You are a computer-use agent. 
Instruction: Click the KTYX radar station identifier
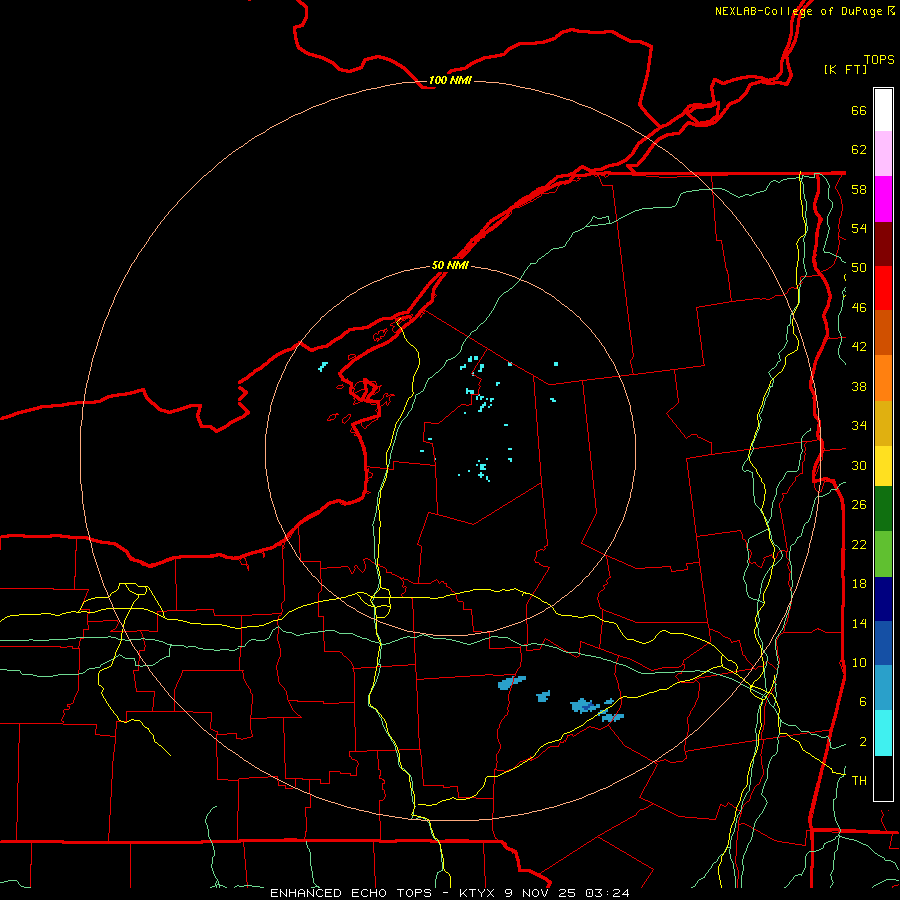[x=476, y=893]
